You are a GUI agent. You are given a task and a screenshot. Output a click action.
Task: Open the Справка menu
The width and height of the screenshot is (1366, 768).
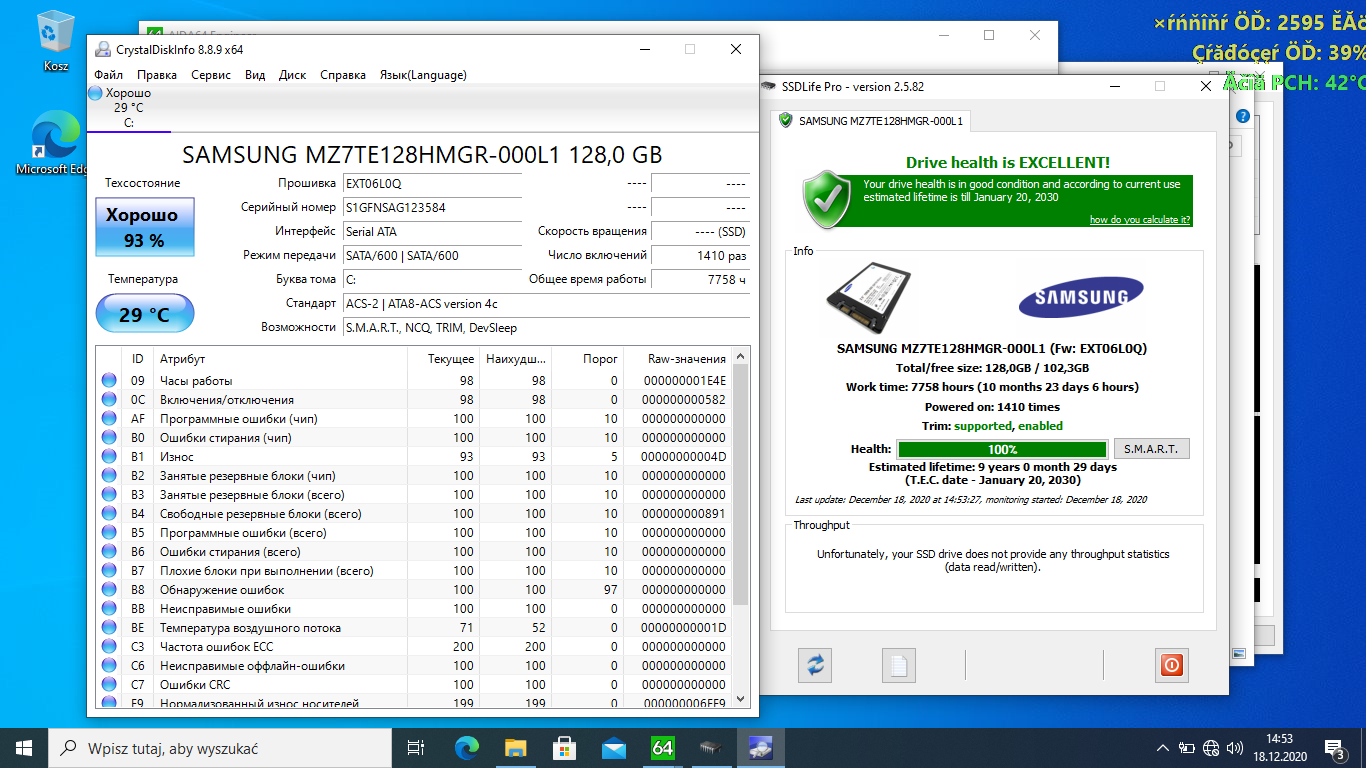coord(343,75)
